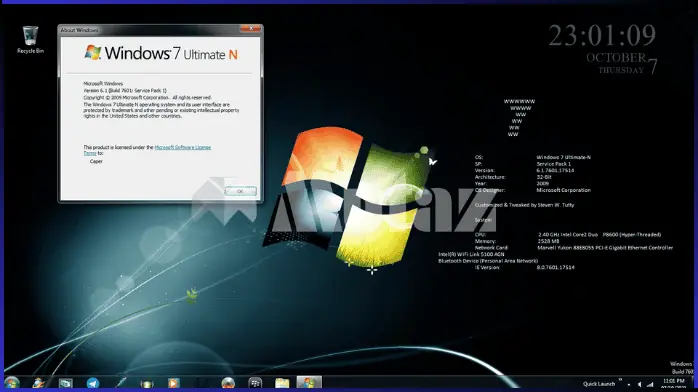Open the window switcher icon beside Telegram

66,383
